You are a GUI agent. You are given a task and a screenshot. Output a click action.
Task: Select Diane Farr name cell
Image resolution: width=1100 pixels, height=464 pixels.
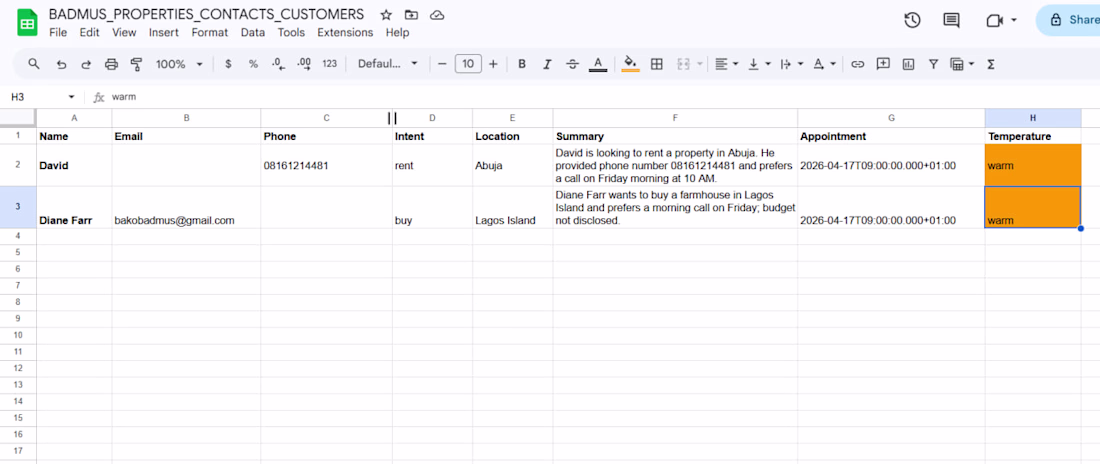point(74,207)
